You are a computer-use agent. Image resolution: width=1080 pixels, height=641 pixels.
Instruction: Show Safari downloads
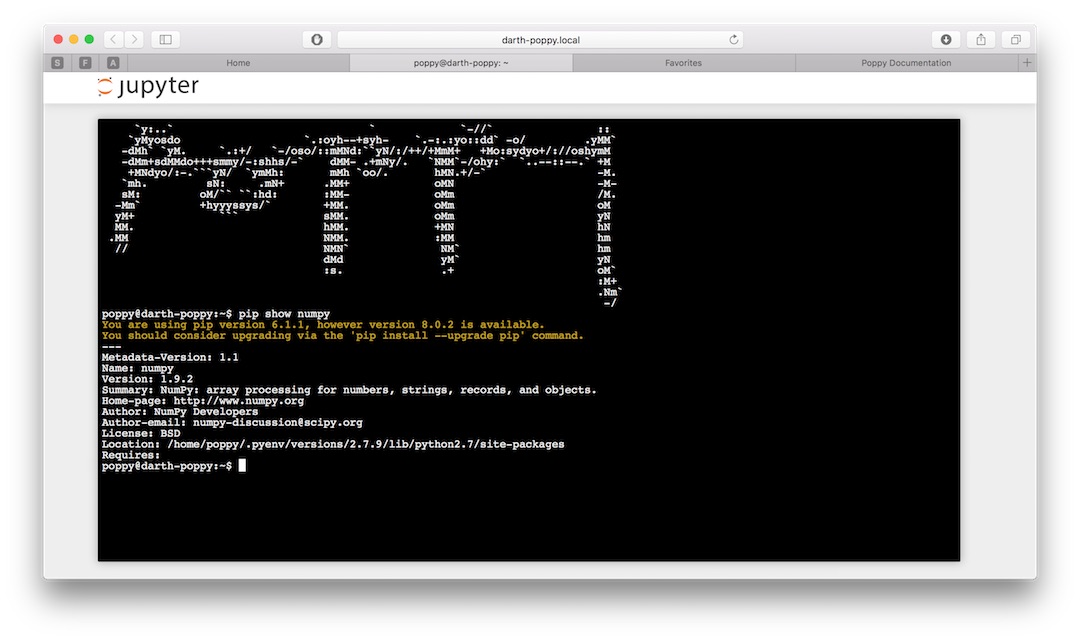coord(946,39)
